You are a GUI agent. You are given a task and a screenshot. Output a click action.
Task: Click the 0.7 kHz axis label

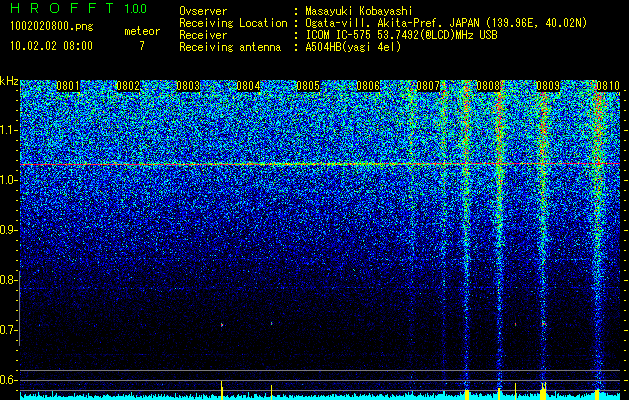(x=7, y=330)
